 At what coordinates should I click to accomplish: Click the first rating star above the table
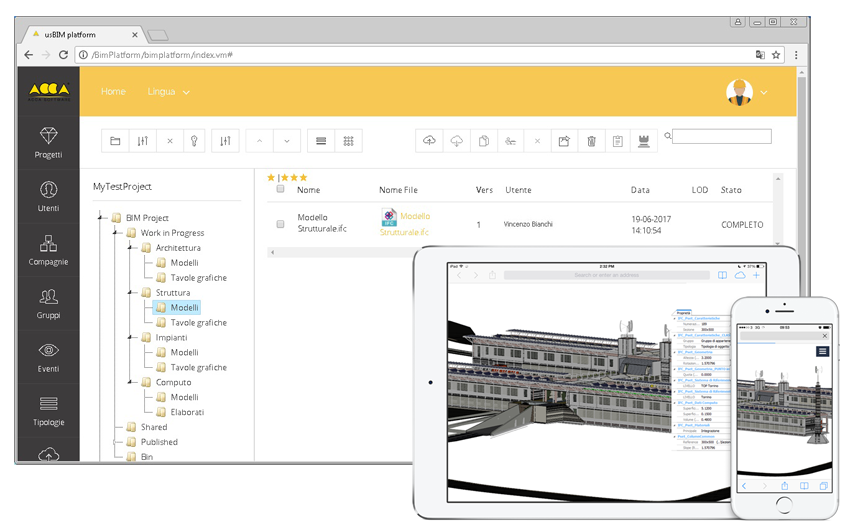tap(271, 177)
